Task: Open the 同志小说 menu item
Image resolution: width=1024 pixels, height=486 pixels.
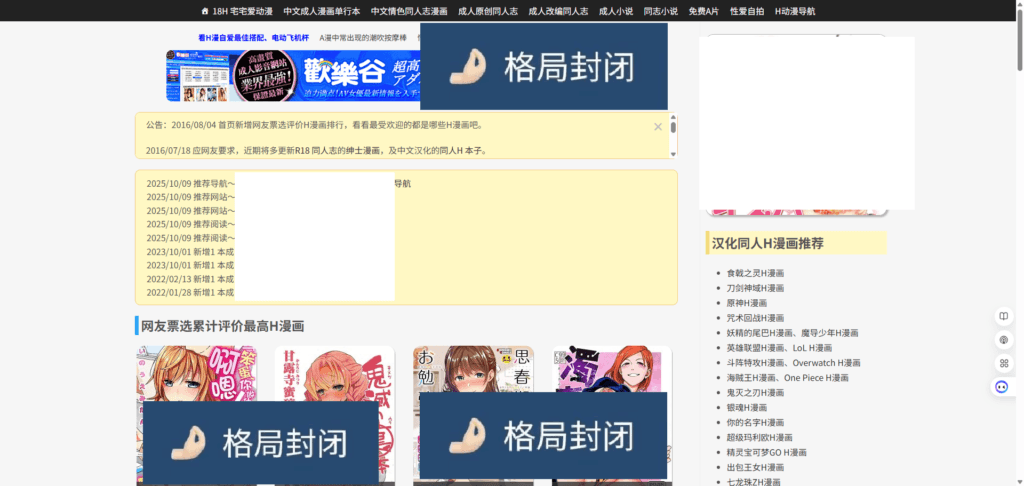Action: pos(660,11)
